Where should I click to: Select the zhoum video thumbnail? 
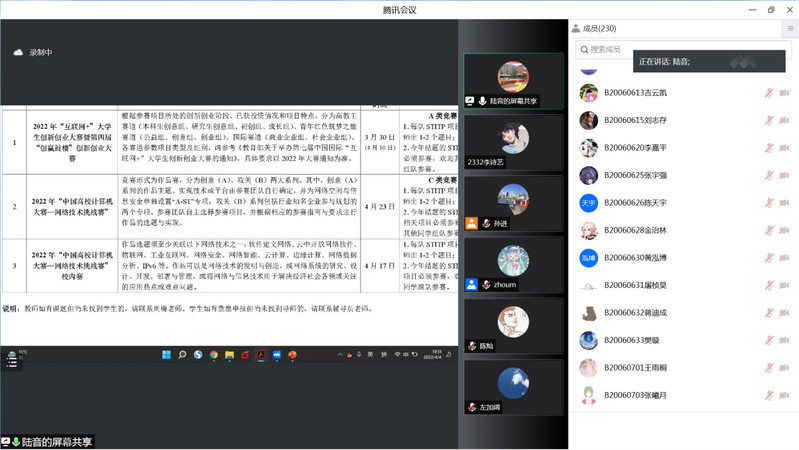[x=513, y=263]
